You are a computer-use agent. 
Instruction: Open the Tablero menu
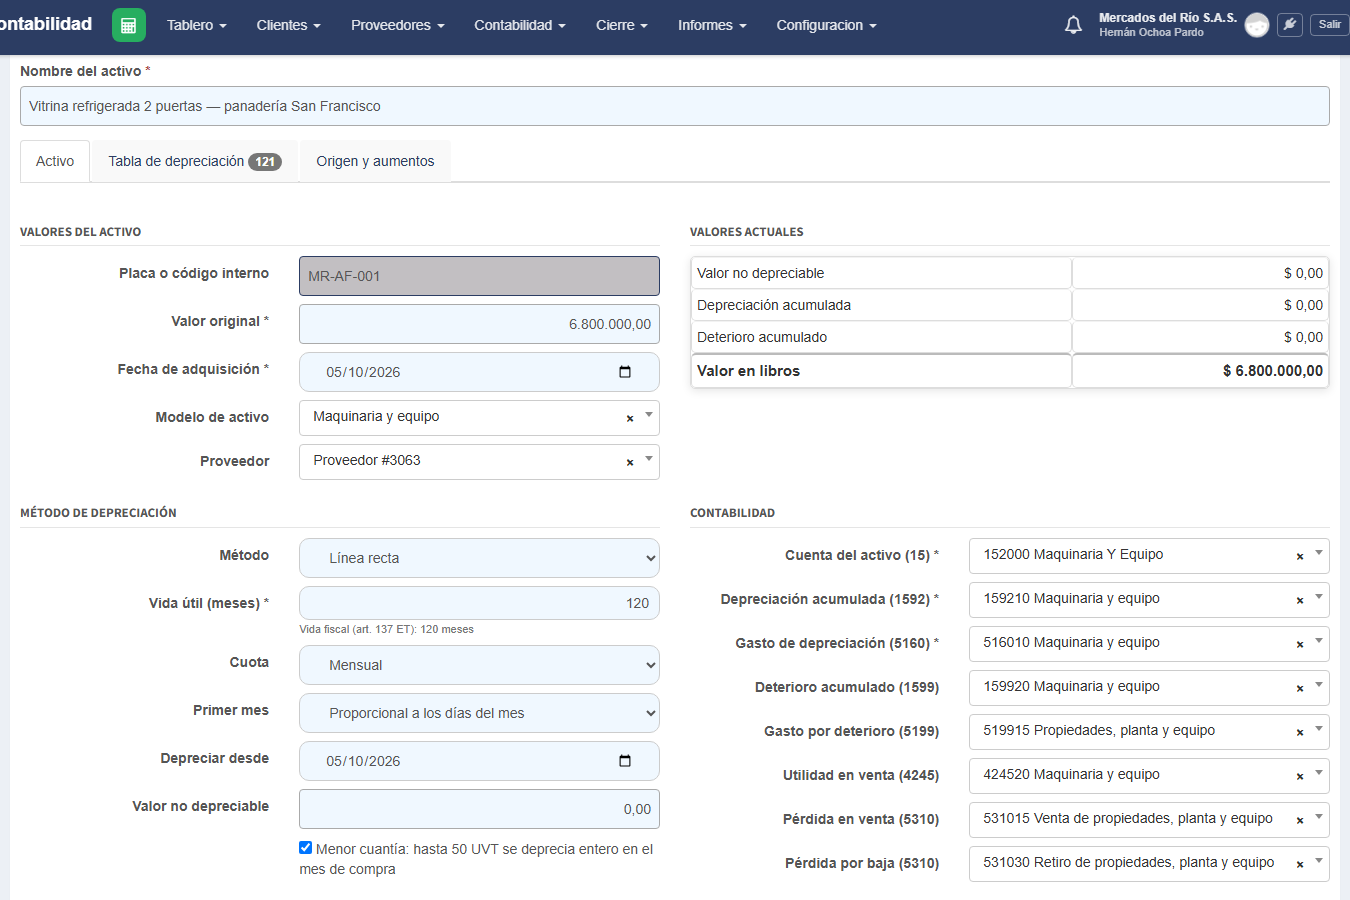coord(197,25)
